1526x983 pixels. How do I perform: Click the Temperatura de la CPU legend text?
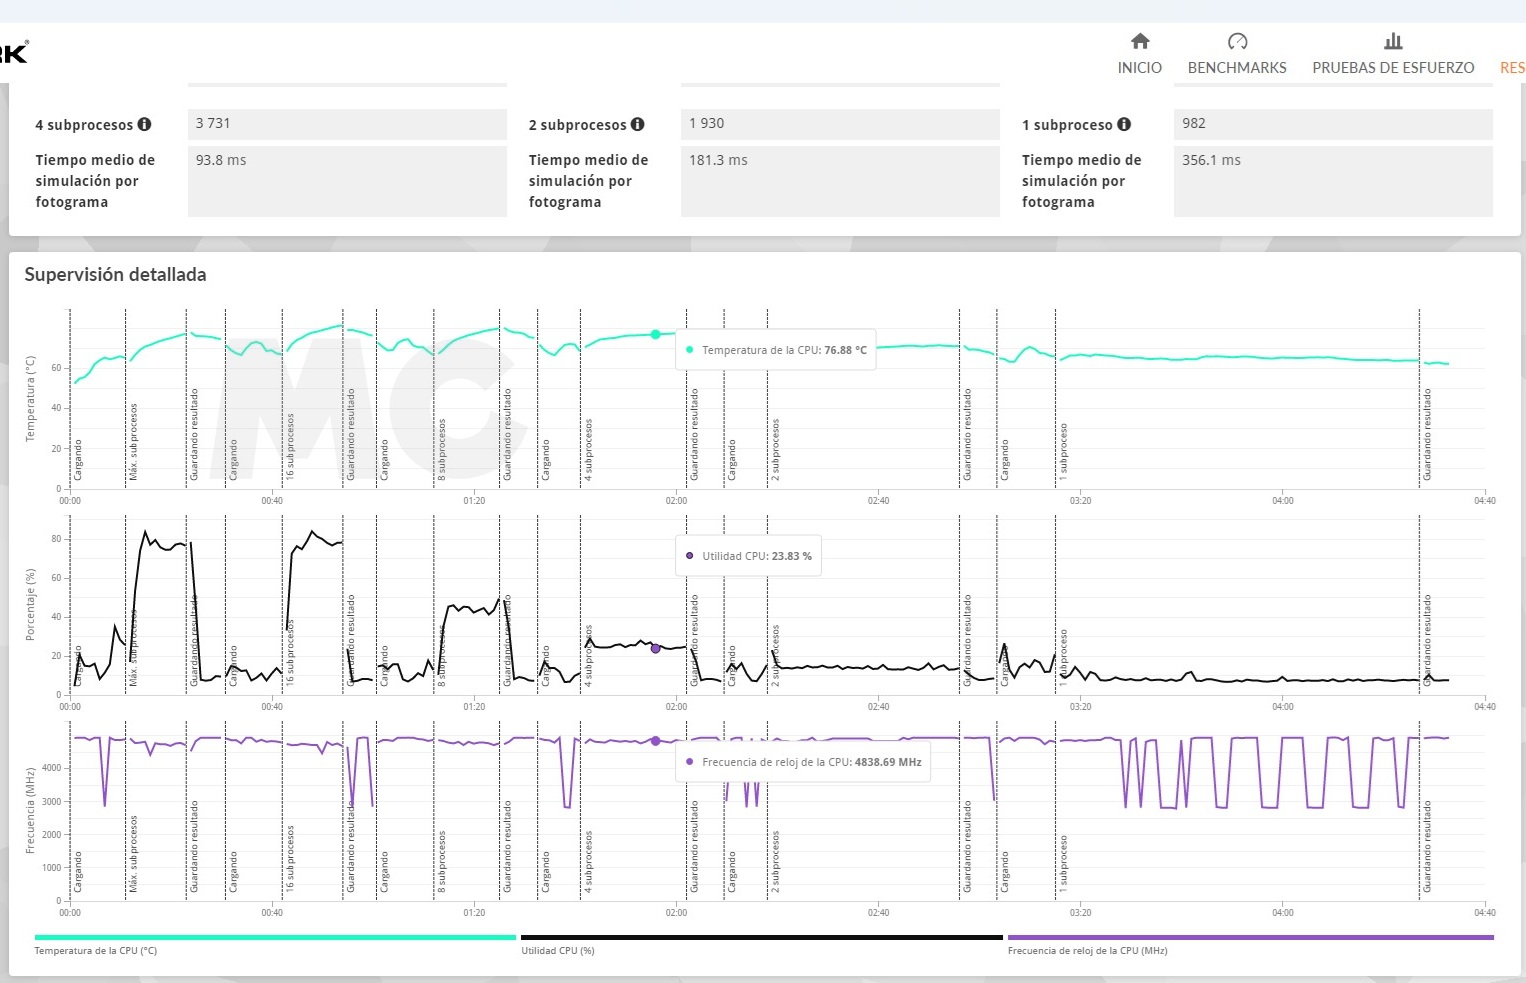coord(96,951)
